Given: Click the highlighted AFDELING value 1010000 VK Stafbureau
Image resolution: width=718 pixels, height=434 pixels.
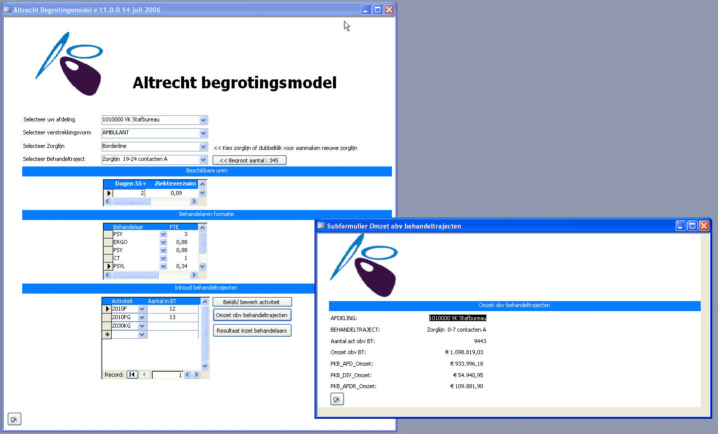Looking at the screenshot, I should 457,318.
